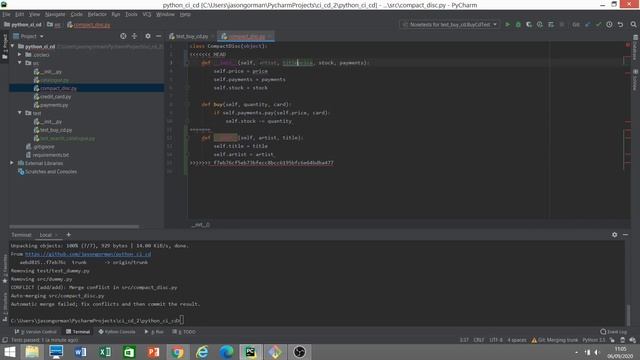
Task: Hide the Project tool window
Action: point(158,36)
